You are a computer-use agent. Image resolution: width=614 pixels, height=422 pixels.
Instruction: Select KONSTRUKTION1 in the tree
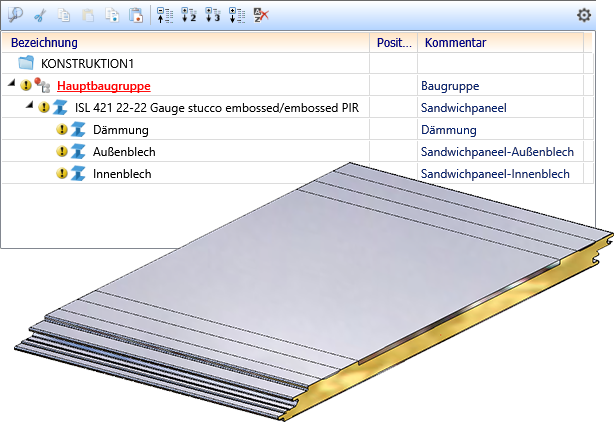click(x=87, y=63)
